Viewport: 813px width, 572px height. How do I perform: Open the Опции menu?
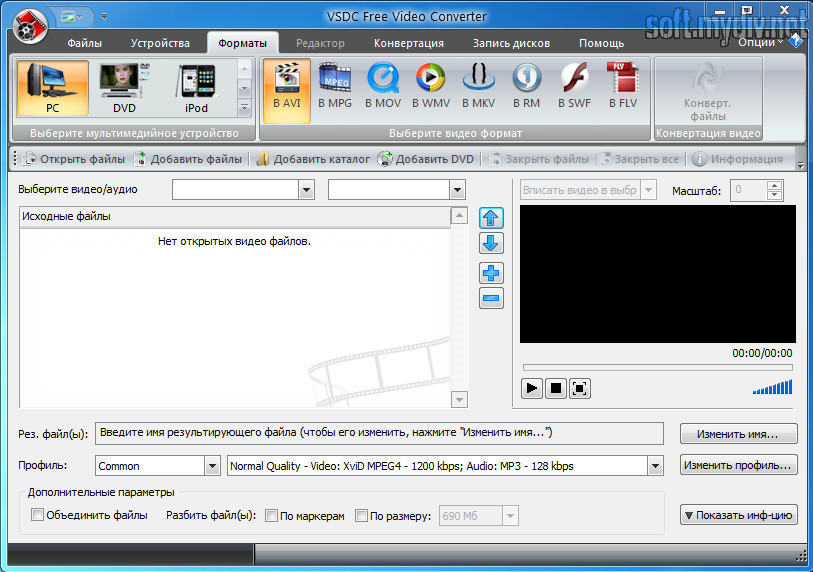click(x=760, y=42)
